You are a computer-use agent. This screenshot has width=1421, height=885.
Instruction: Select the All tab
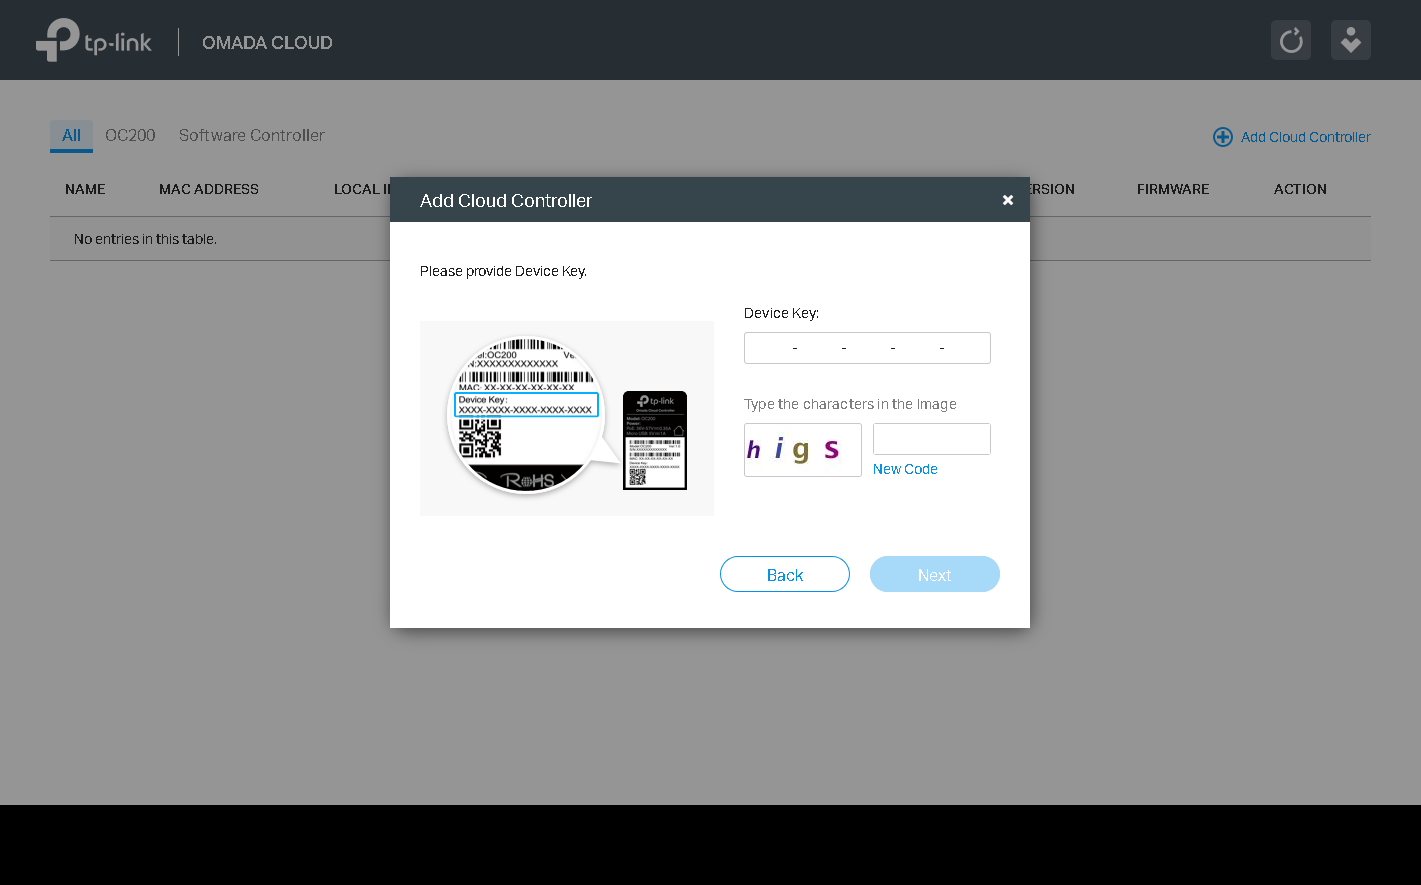[x=71, y=135]
